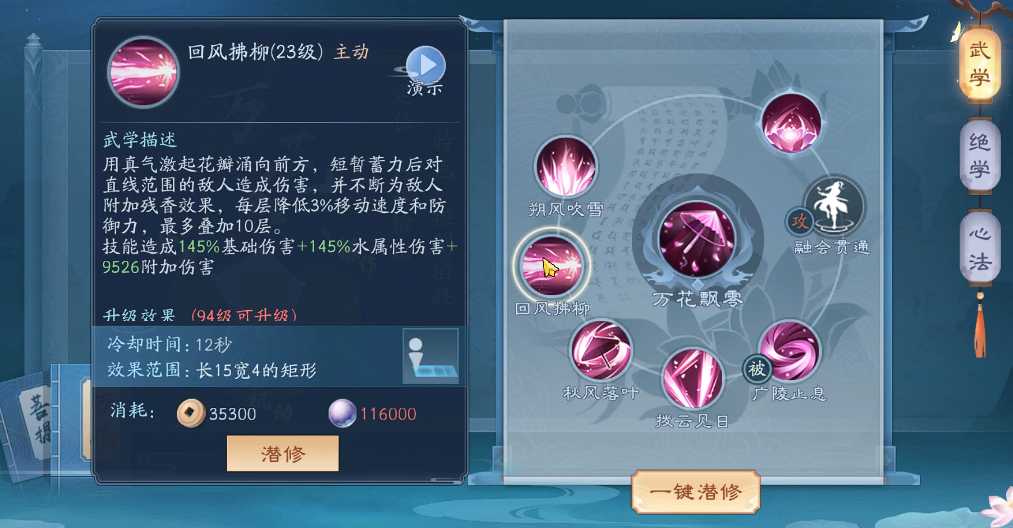
Task: Switch to the 心法 tab
Action: (979, 248)
